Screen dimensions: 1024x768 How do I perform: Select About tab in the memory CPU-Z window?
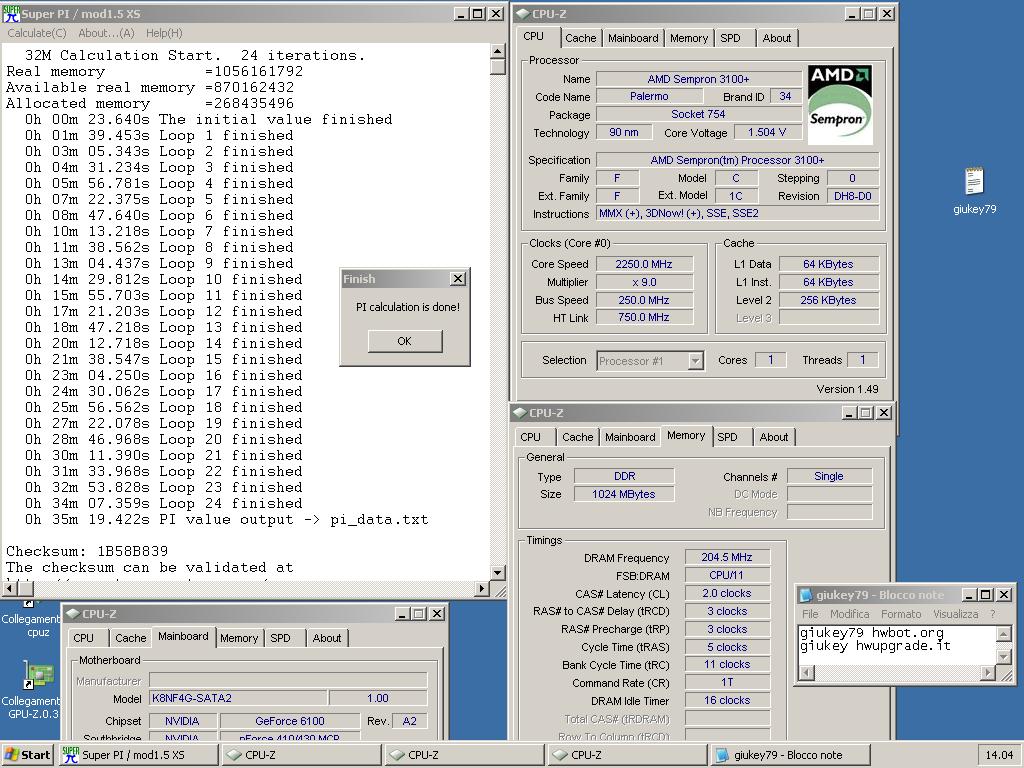pyautogui.click(x=773, y=437)
